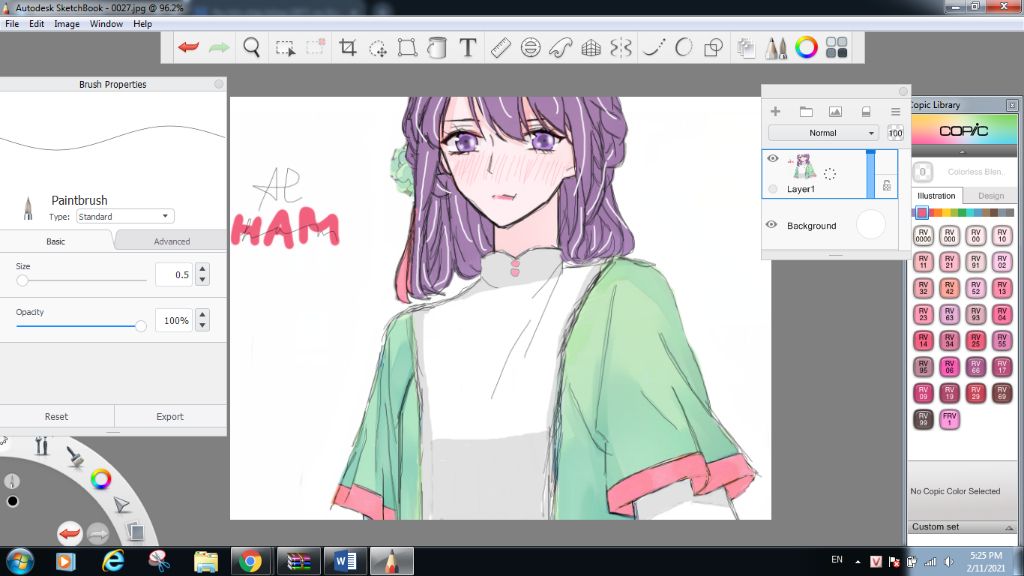Open the Color Editor wheel in toolbar
This screenshot has width=1024, height=576.
807,47
